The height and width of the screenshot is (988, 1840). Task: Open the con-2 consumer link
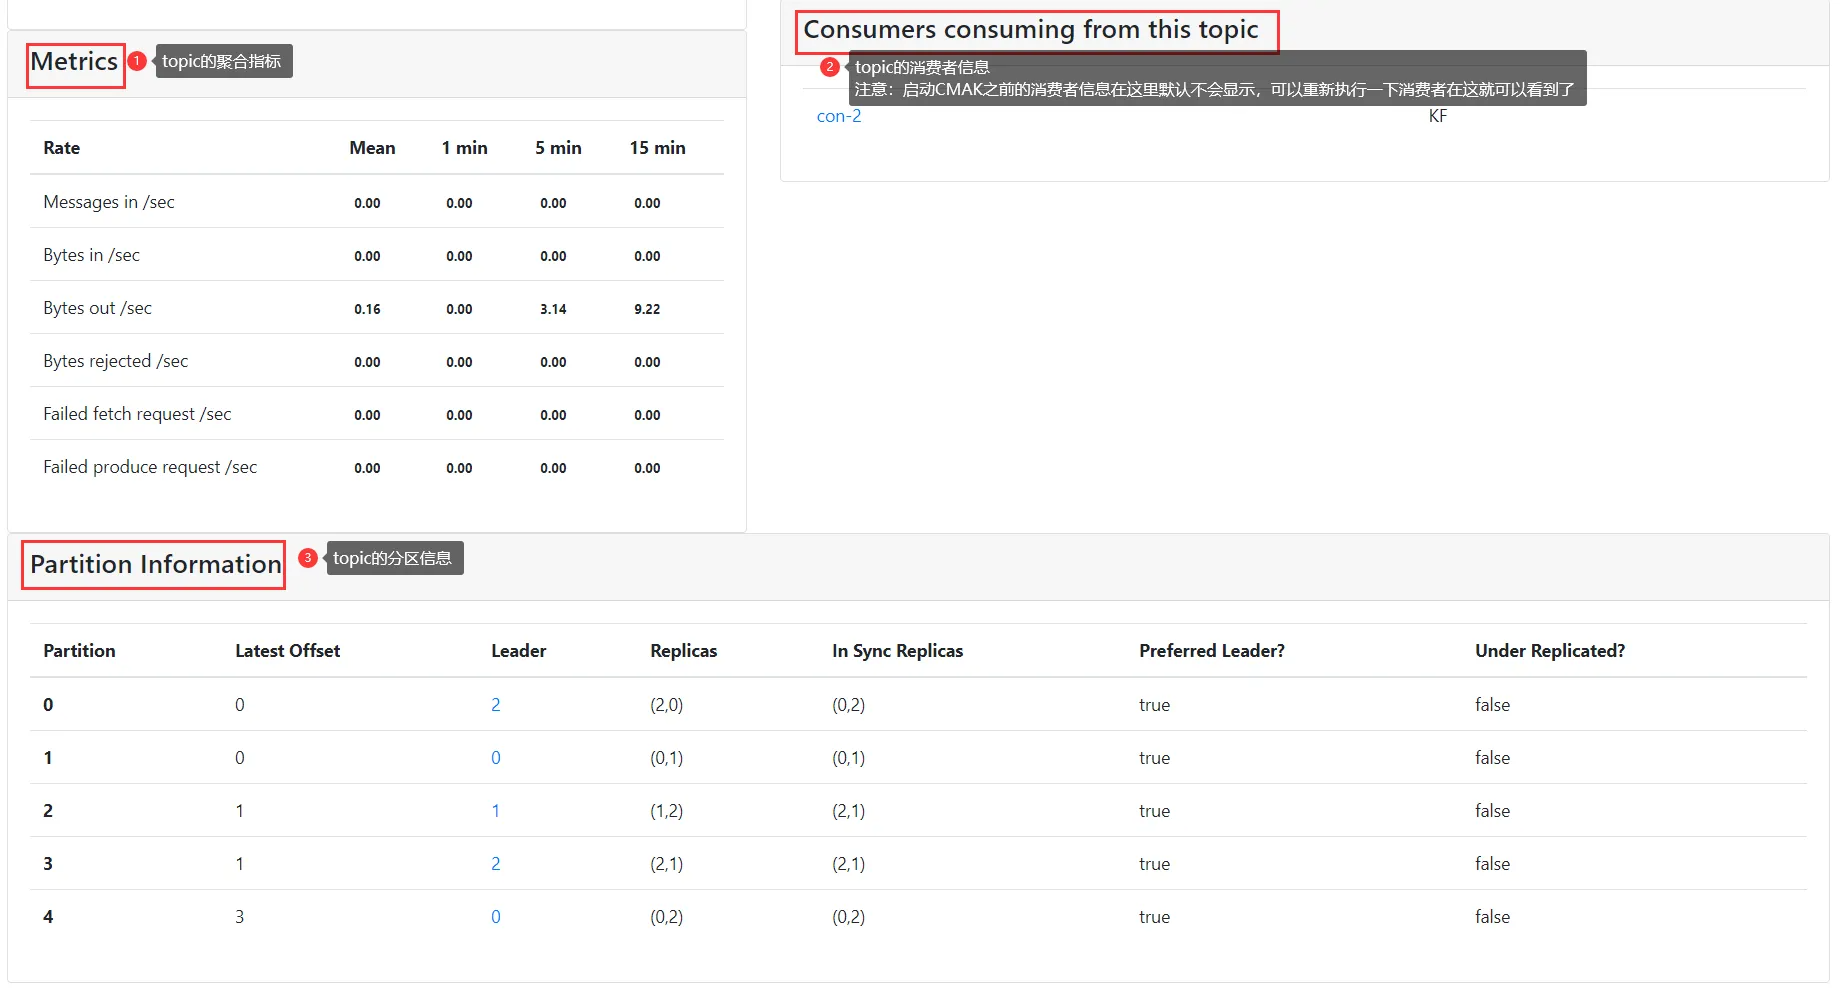[839, 116]
